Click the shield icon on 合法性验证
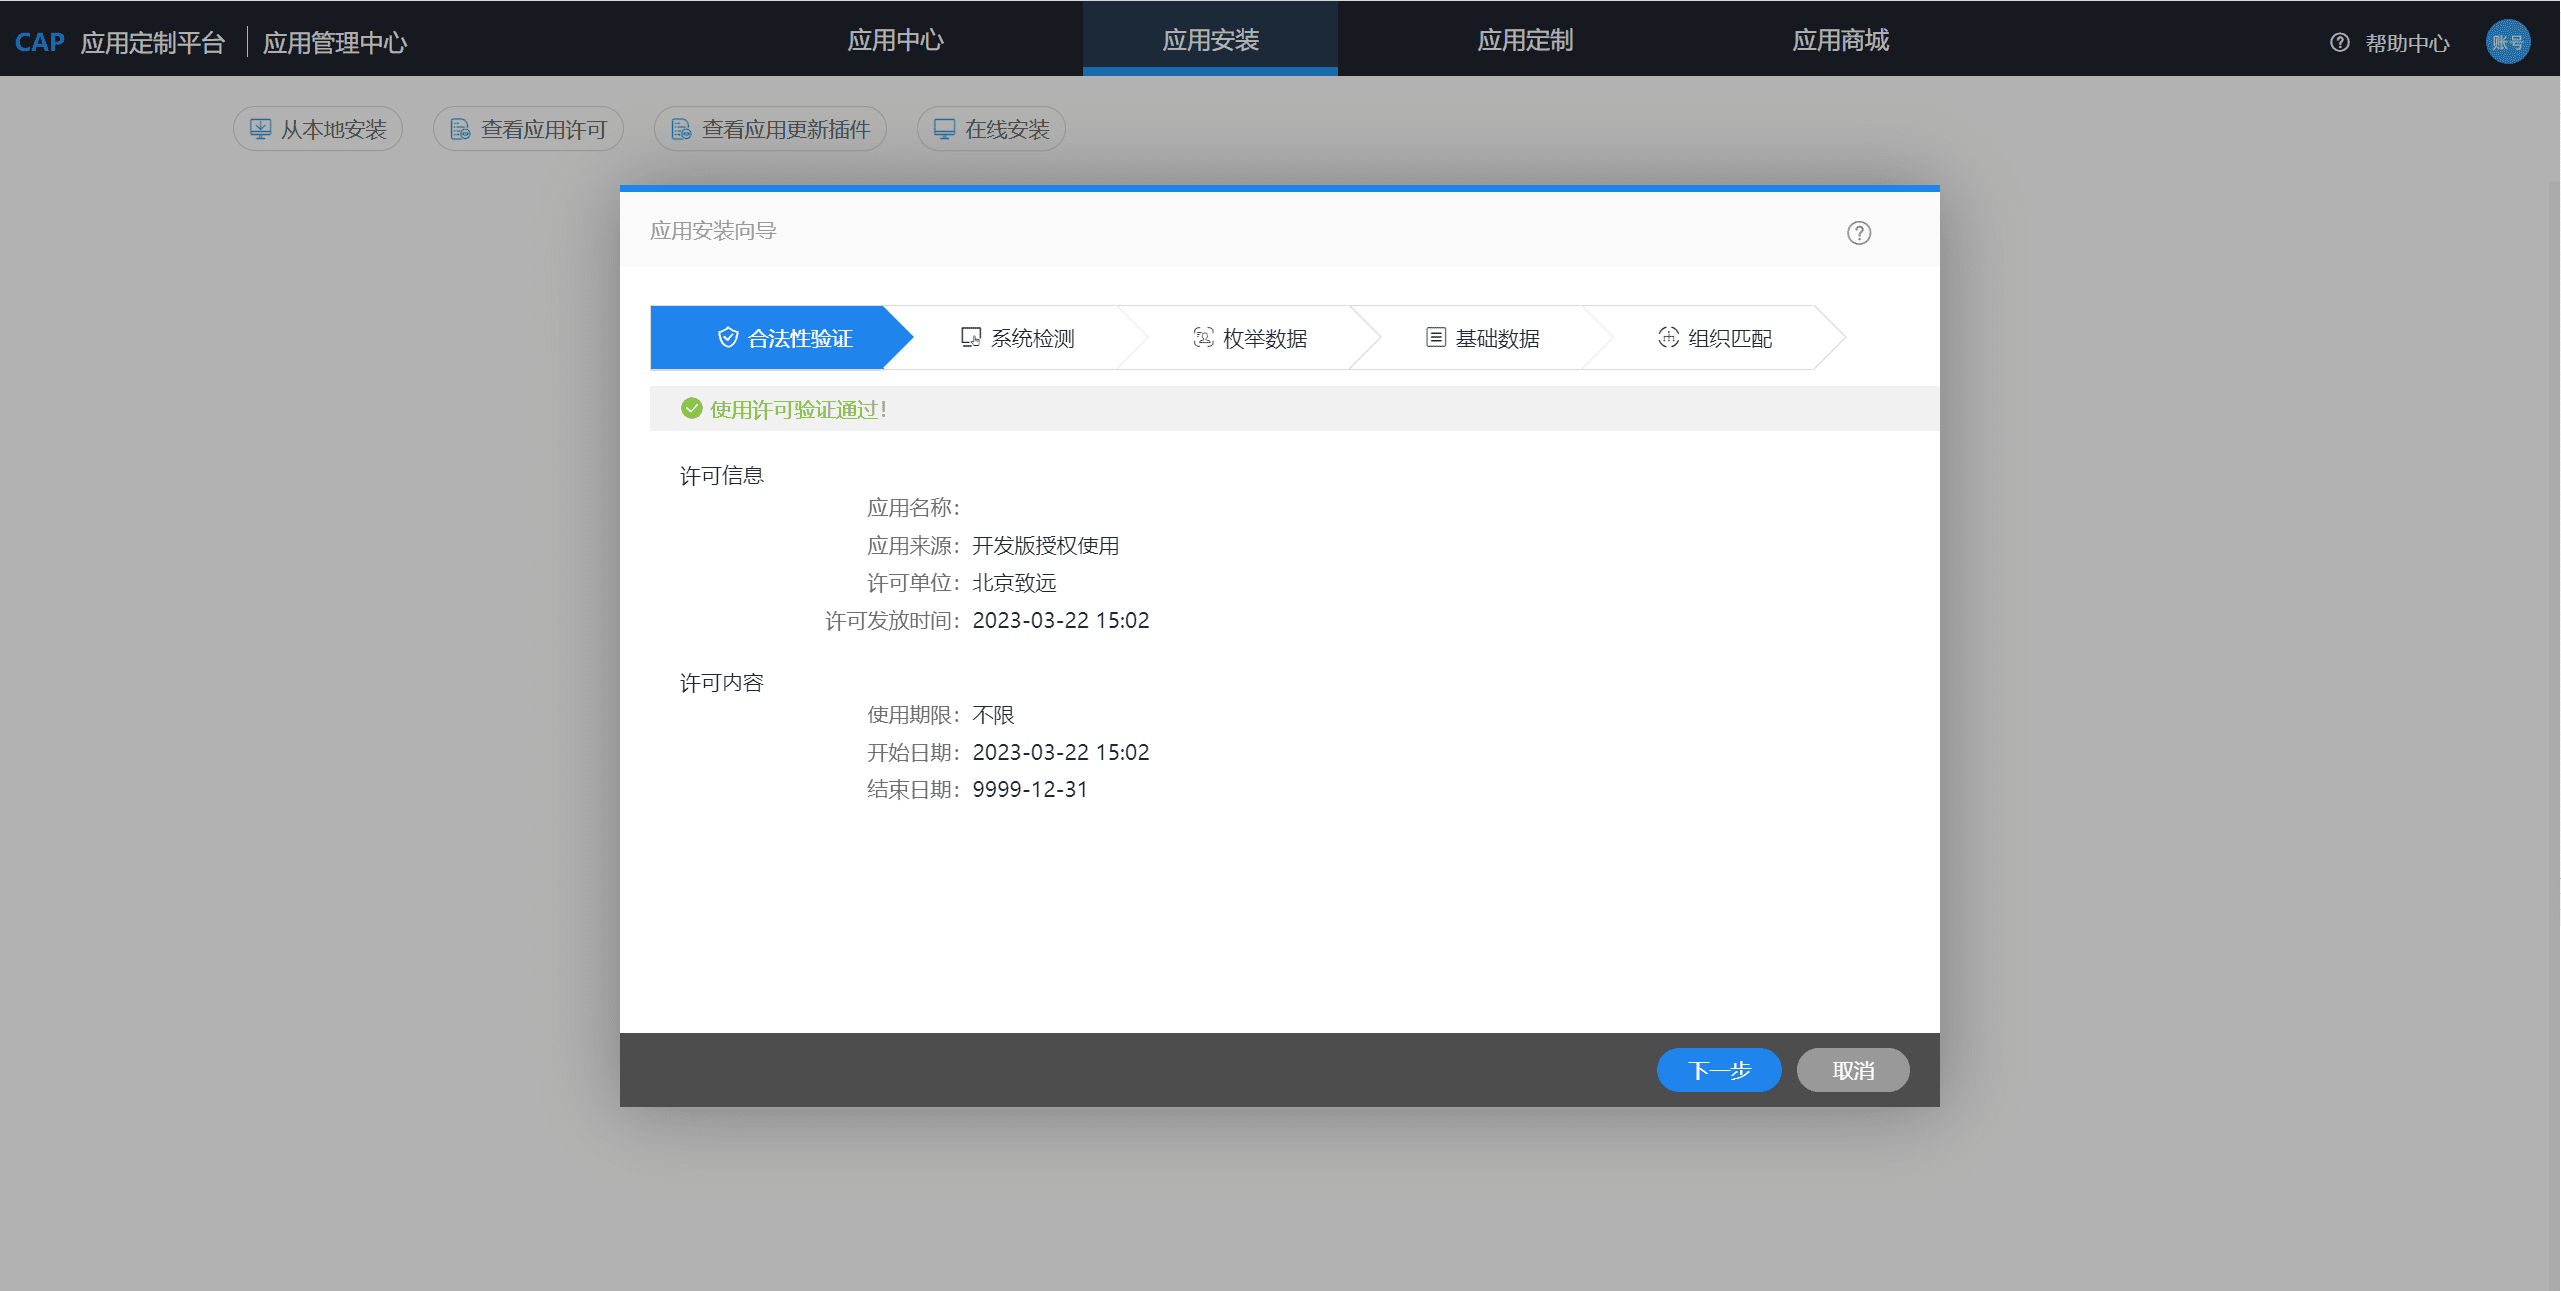The height and width of the screenshot is (1291, 2561). coord(728,338)
